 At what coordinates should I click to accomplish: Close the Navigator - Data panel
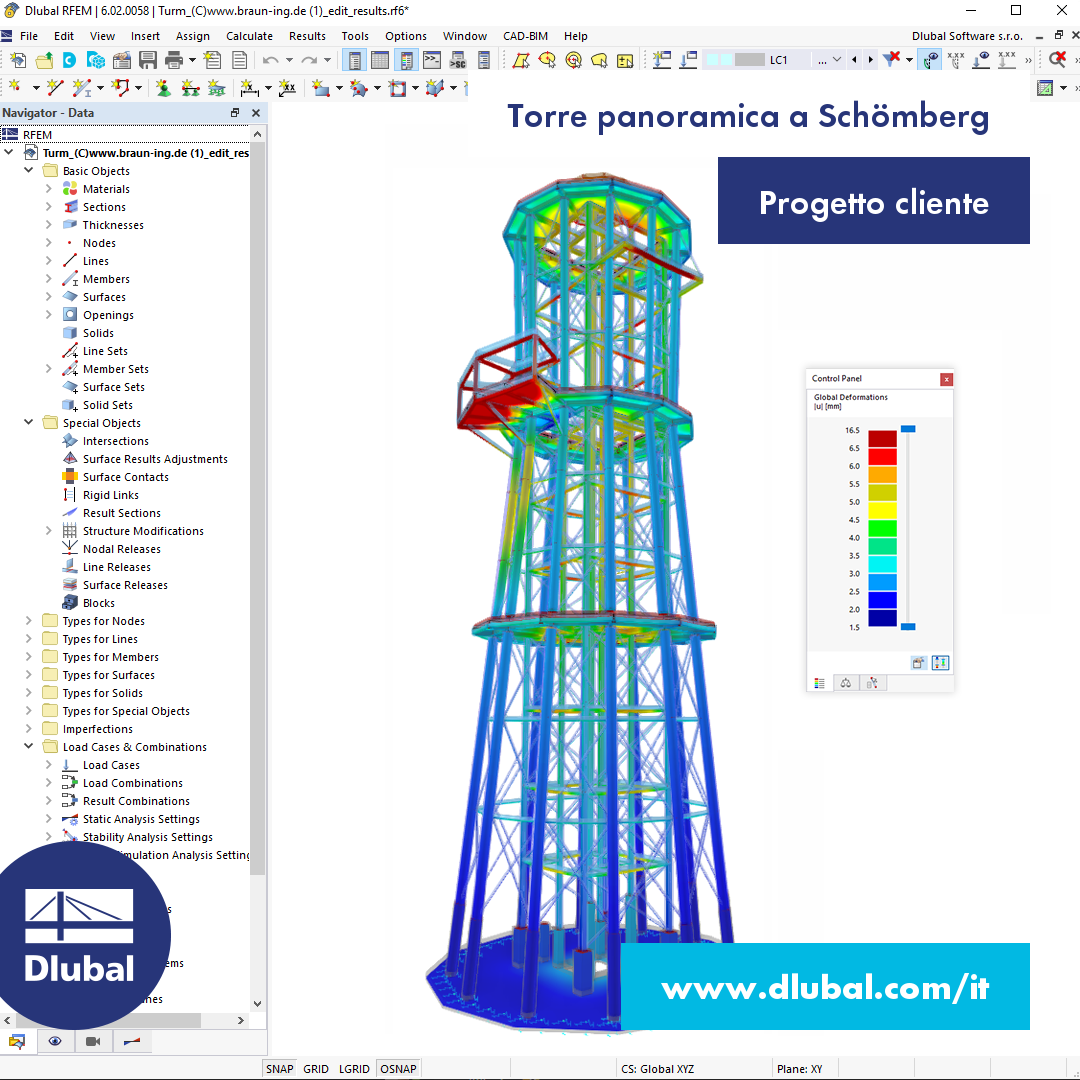tap(256, 112)
